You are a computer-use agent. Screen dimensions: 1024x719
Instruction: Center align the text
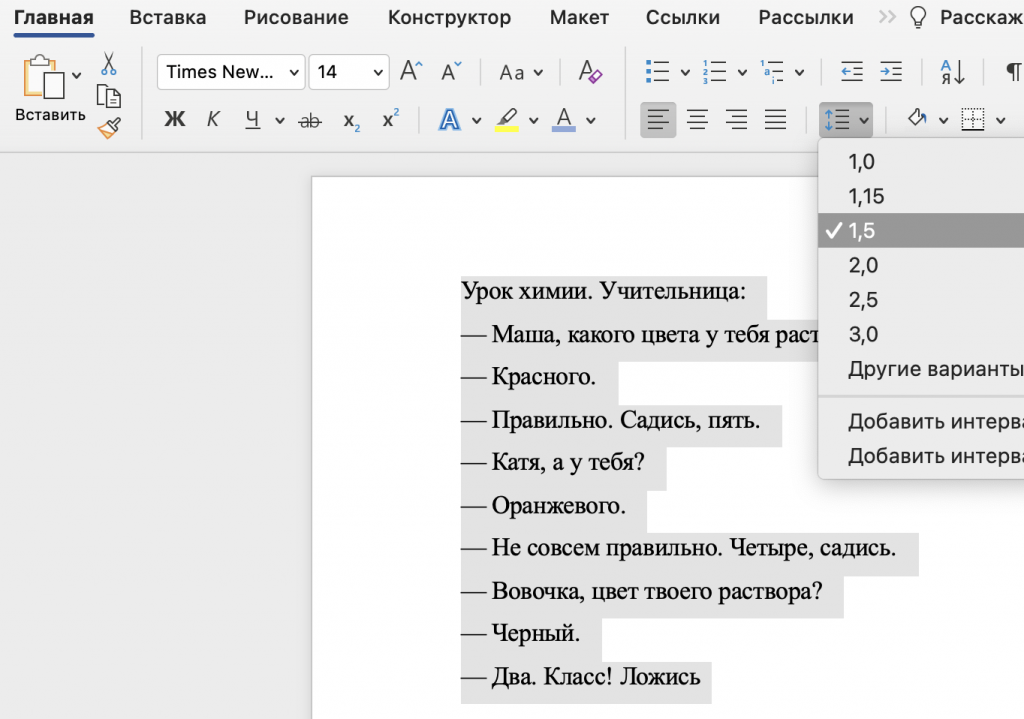click(697, 120)
